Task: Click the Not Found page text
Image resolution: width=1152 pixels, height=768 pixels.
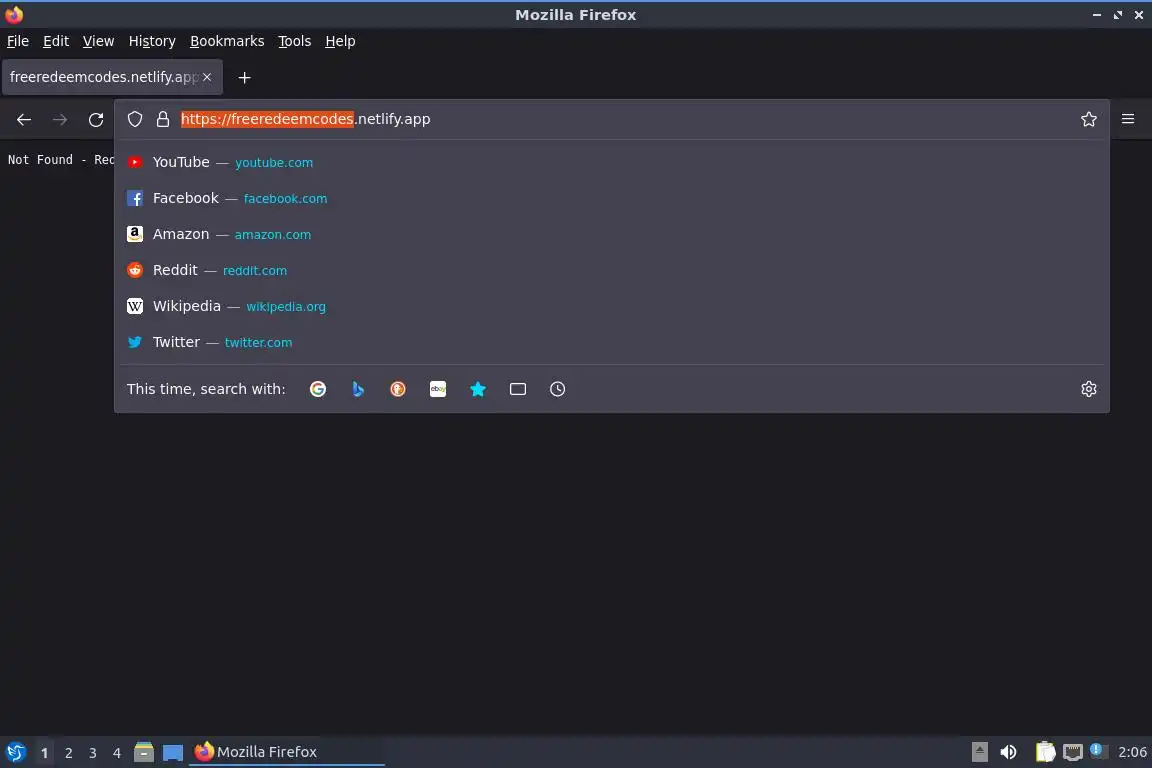Action: click(x=60, y=159)
